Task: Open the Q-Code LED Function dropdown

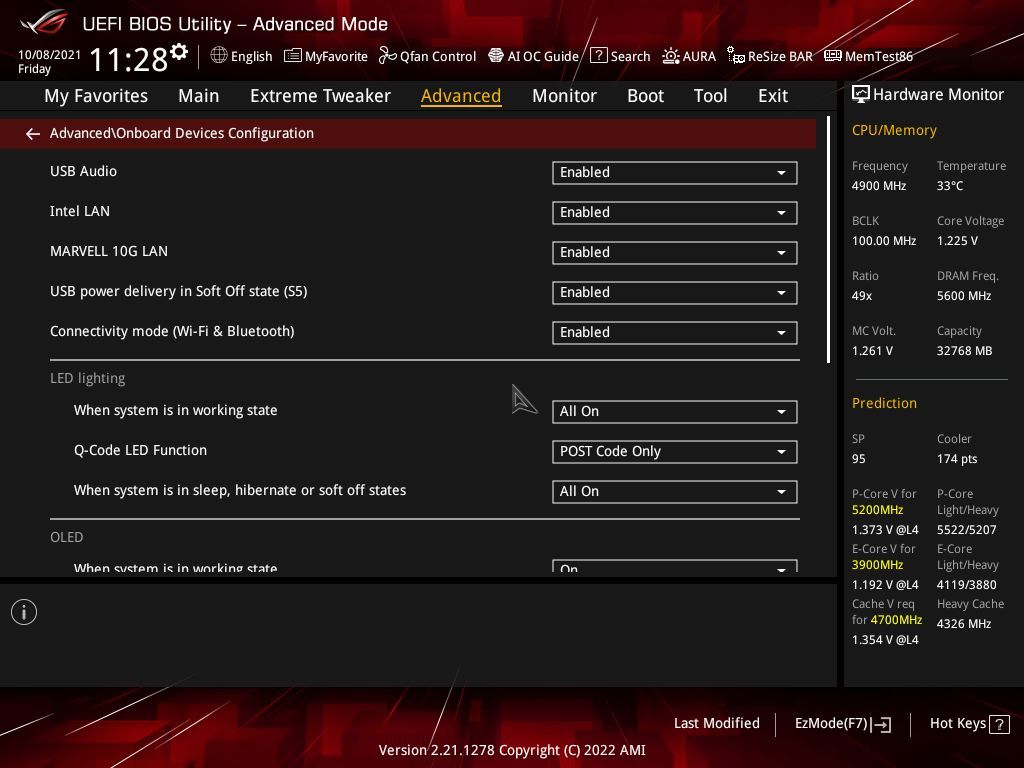Action: click(x=675, y=451)
